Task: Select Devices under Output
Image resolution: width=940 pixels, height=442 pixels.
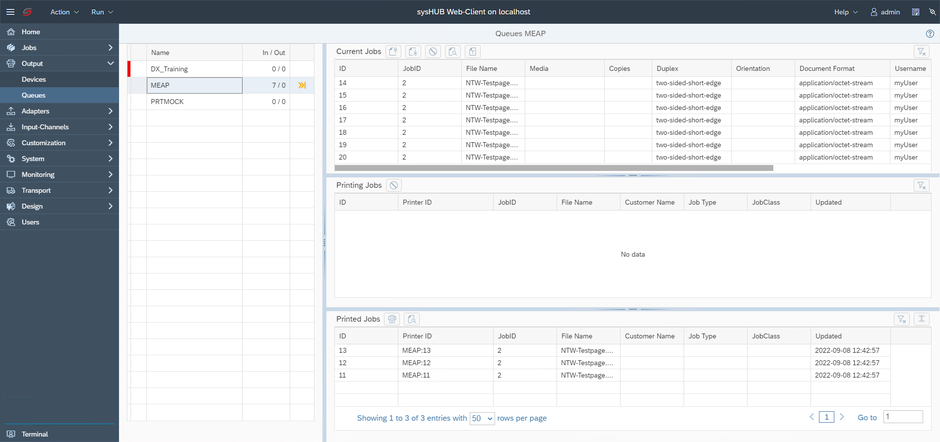Action: (x=59, y=79)
